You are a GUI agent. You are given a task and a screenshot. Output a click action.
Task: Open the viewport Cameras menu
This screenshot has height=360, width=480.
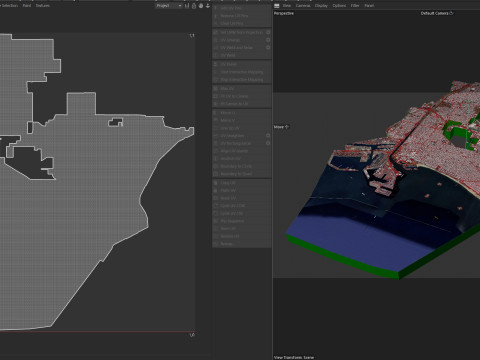[303, 6]
